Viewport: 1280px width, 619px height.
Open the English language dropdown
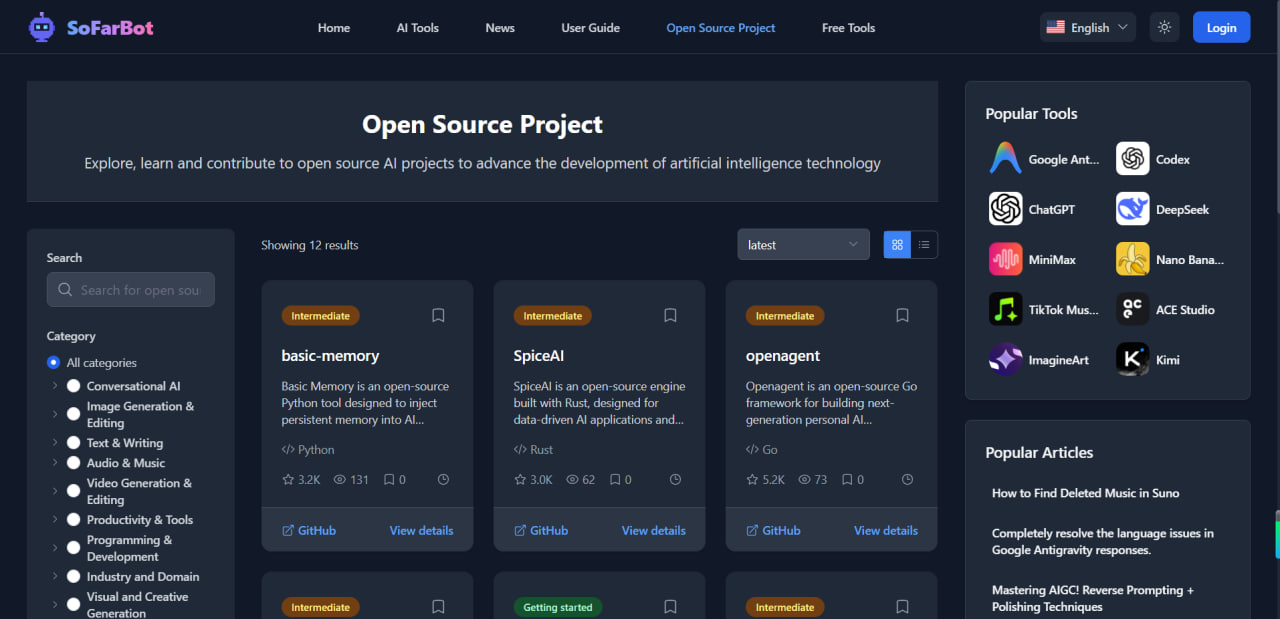pos(1087,28)
